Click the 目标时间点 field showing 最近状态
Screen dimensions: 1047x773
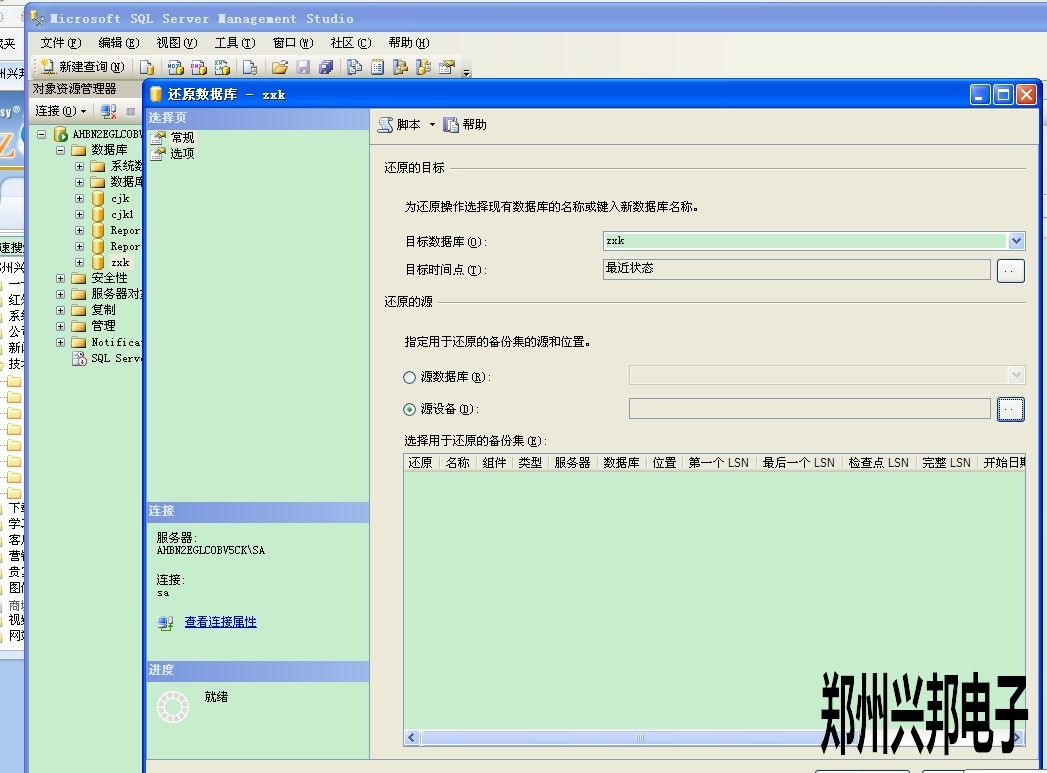point(797,269)
